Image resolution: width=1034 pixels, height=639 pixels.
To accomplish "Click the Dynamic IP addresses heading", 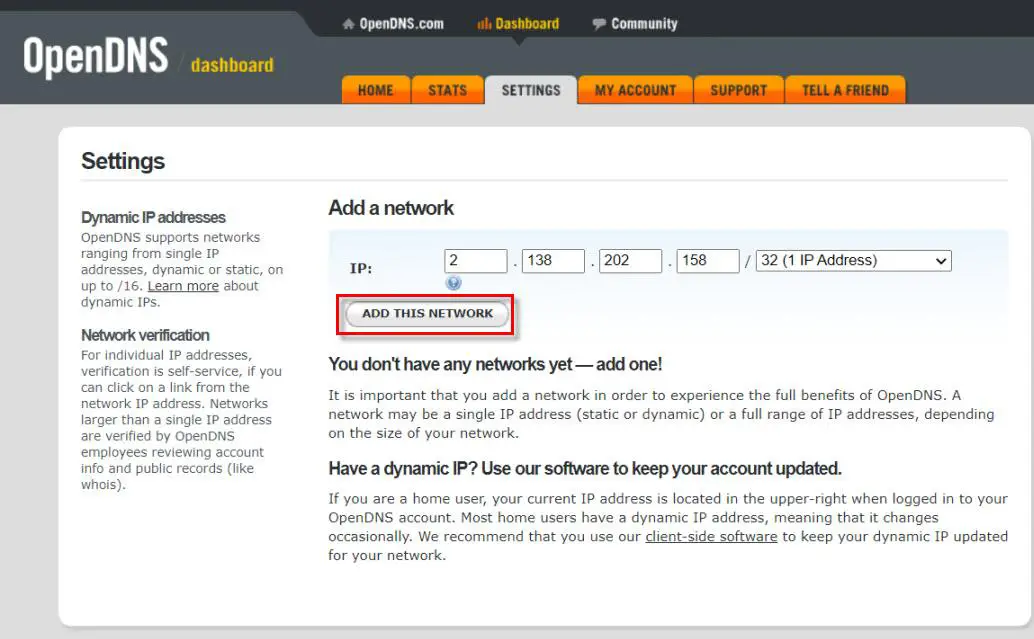I will coord(153,218).
